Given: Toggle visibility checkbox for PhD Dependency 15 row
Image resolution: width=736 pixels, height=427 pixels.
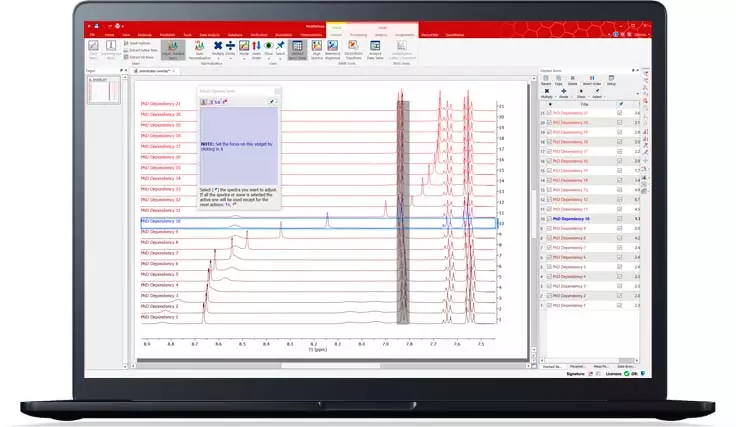Looking at the screenshot, I should coord(549,170).
